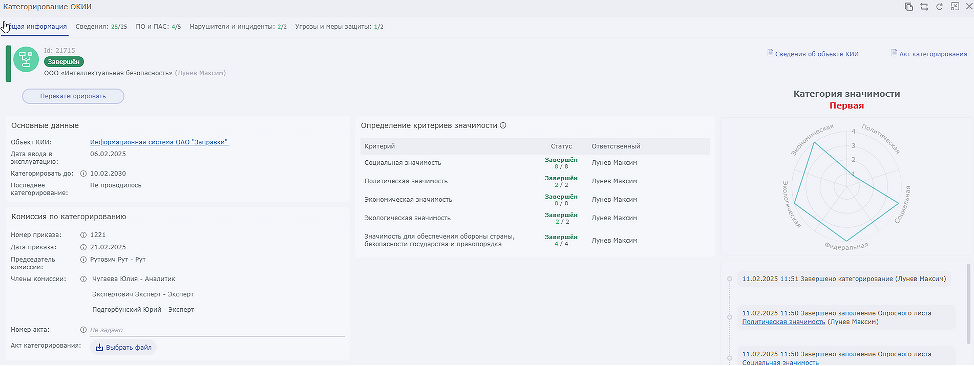
Task: Open the 'ПО и ПАС: 4/5' tab
Action: click(158, 27)
